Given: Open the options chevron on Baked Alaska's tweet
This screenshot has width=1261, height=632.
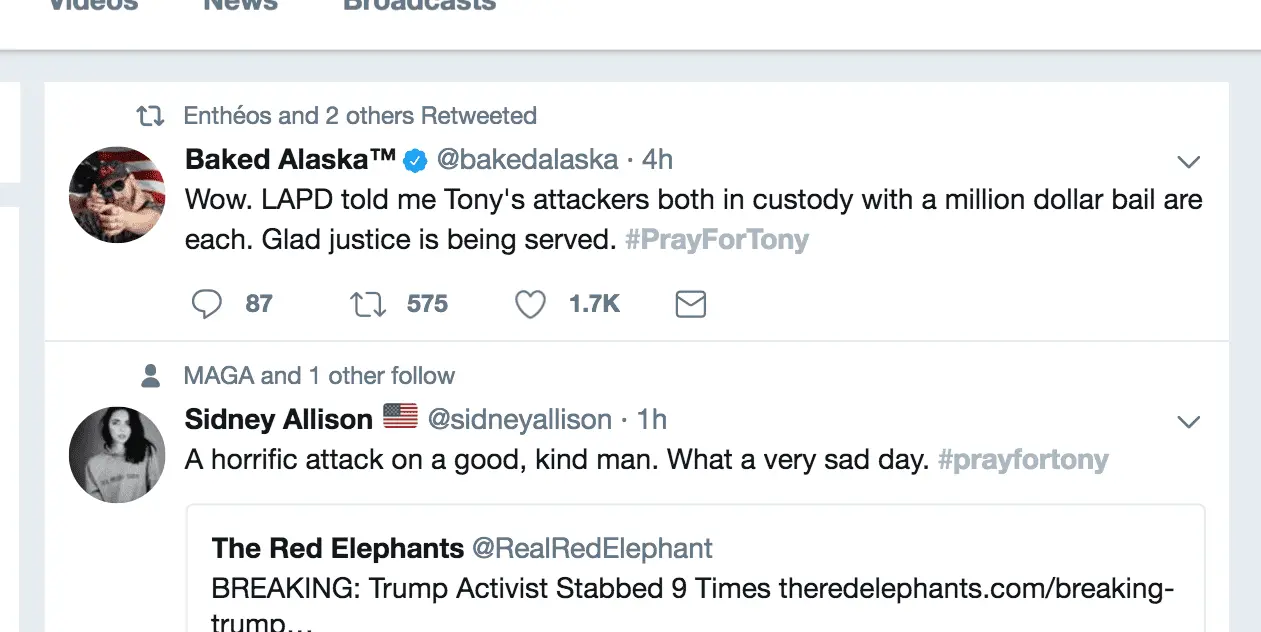Looking at the screenshot, I should 1188,162.
